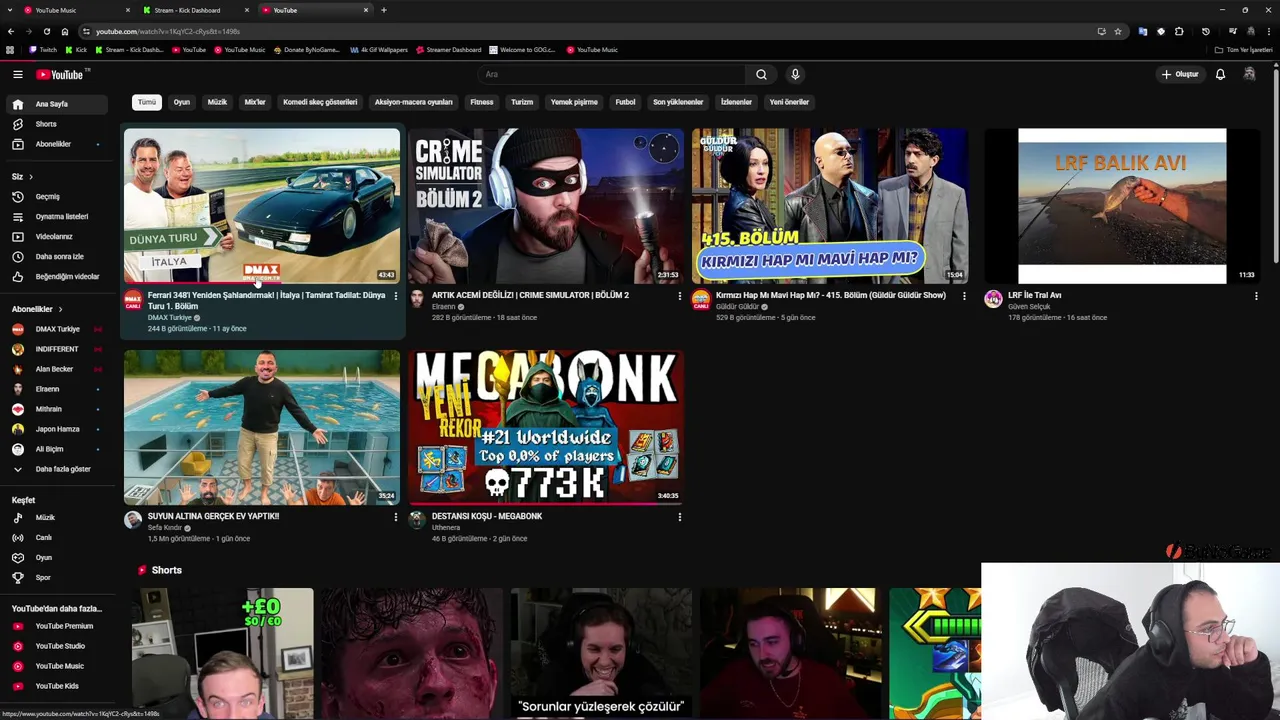
Task: Open the 4k Gif Wallpapers bookmark
Action: pyautogui.click(x=379, y=49)
